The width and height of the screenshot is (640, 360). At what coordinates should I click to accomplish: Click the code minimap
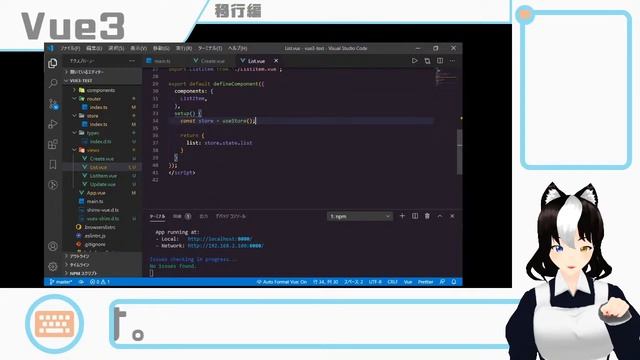click(446, 77)
